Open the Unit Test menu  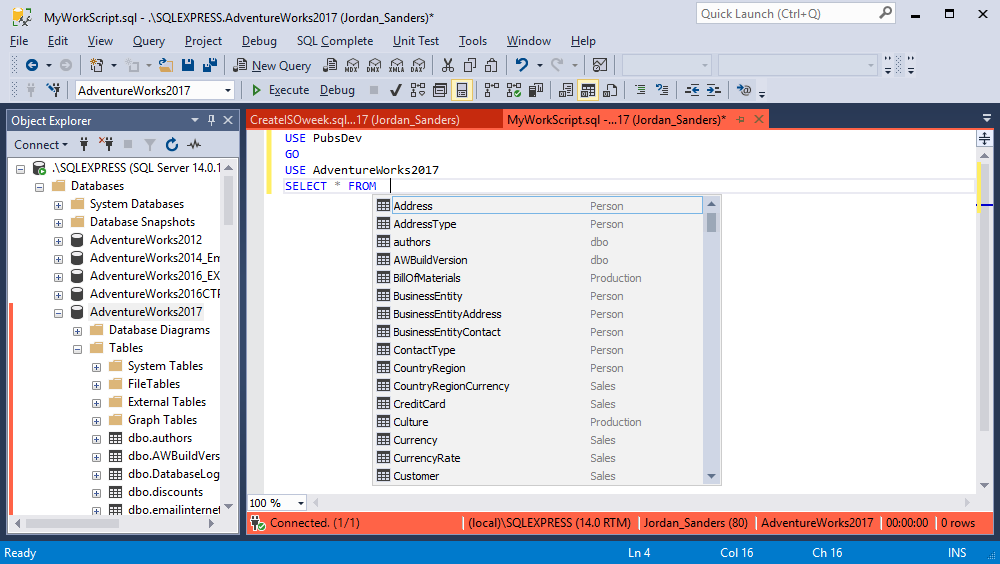tap(416, 41)
